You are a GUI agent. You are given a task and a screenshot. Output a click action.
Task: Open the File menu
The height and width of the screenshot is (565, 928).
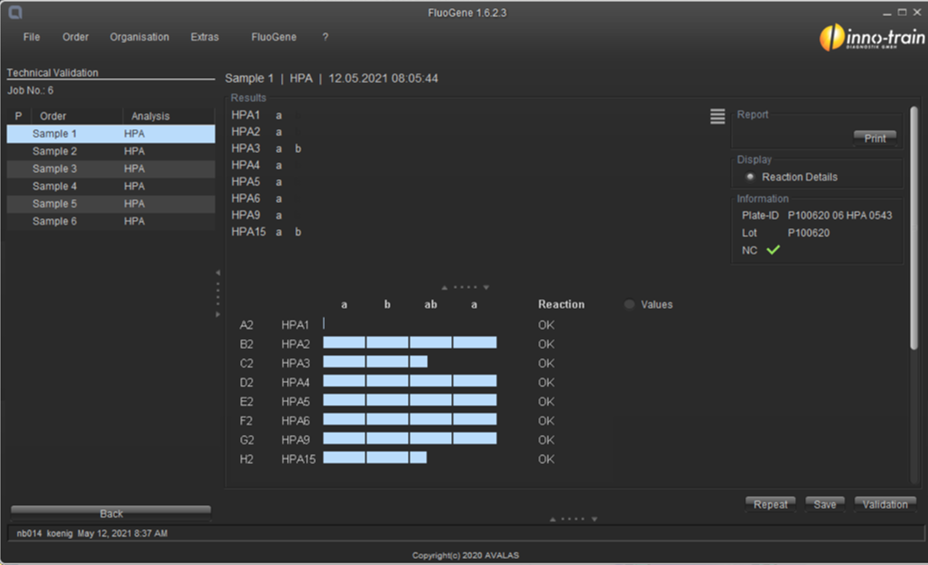pyautogui.click(x=31, y=37)
